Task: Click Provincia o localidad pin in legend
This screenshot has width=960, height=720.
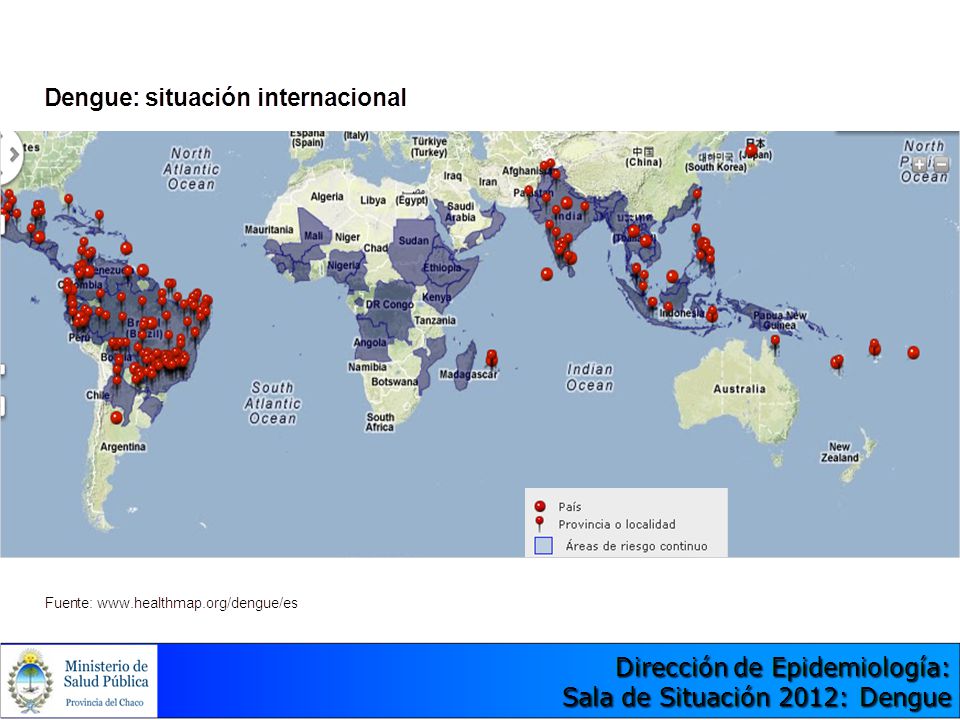Action: tap(539, 523)
